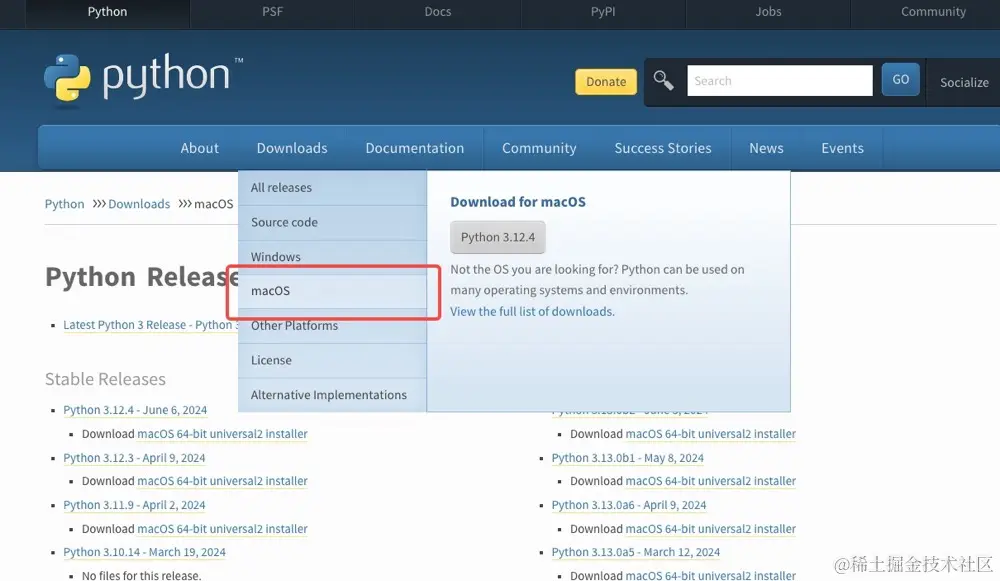Open 'View the full list of downloads' link

(532, 311)
